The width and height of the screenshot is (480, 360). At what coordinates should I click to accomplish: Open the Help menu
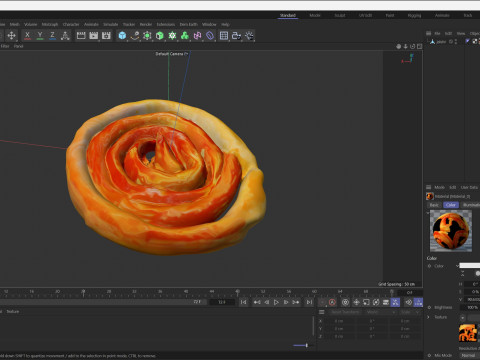pyautogui.click(x=225, y=24)
